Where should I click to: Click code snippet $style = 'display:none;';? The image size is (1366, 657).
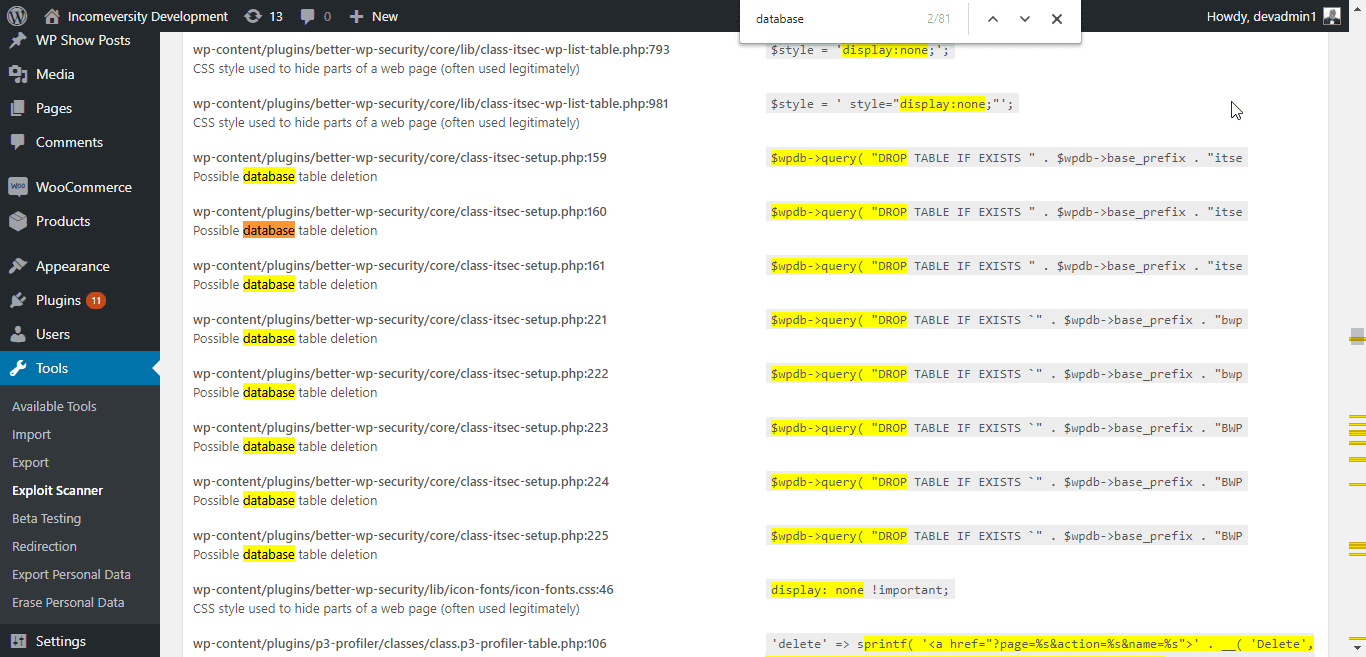[860, 50]
